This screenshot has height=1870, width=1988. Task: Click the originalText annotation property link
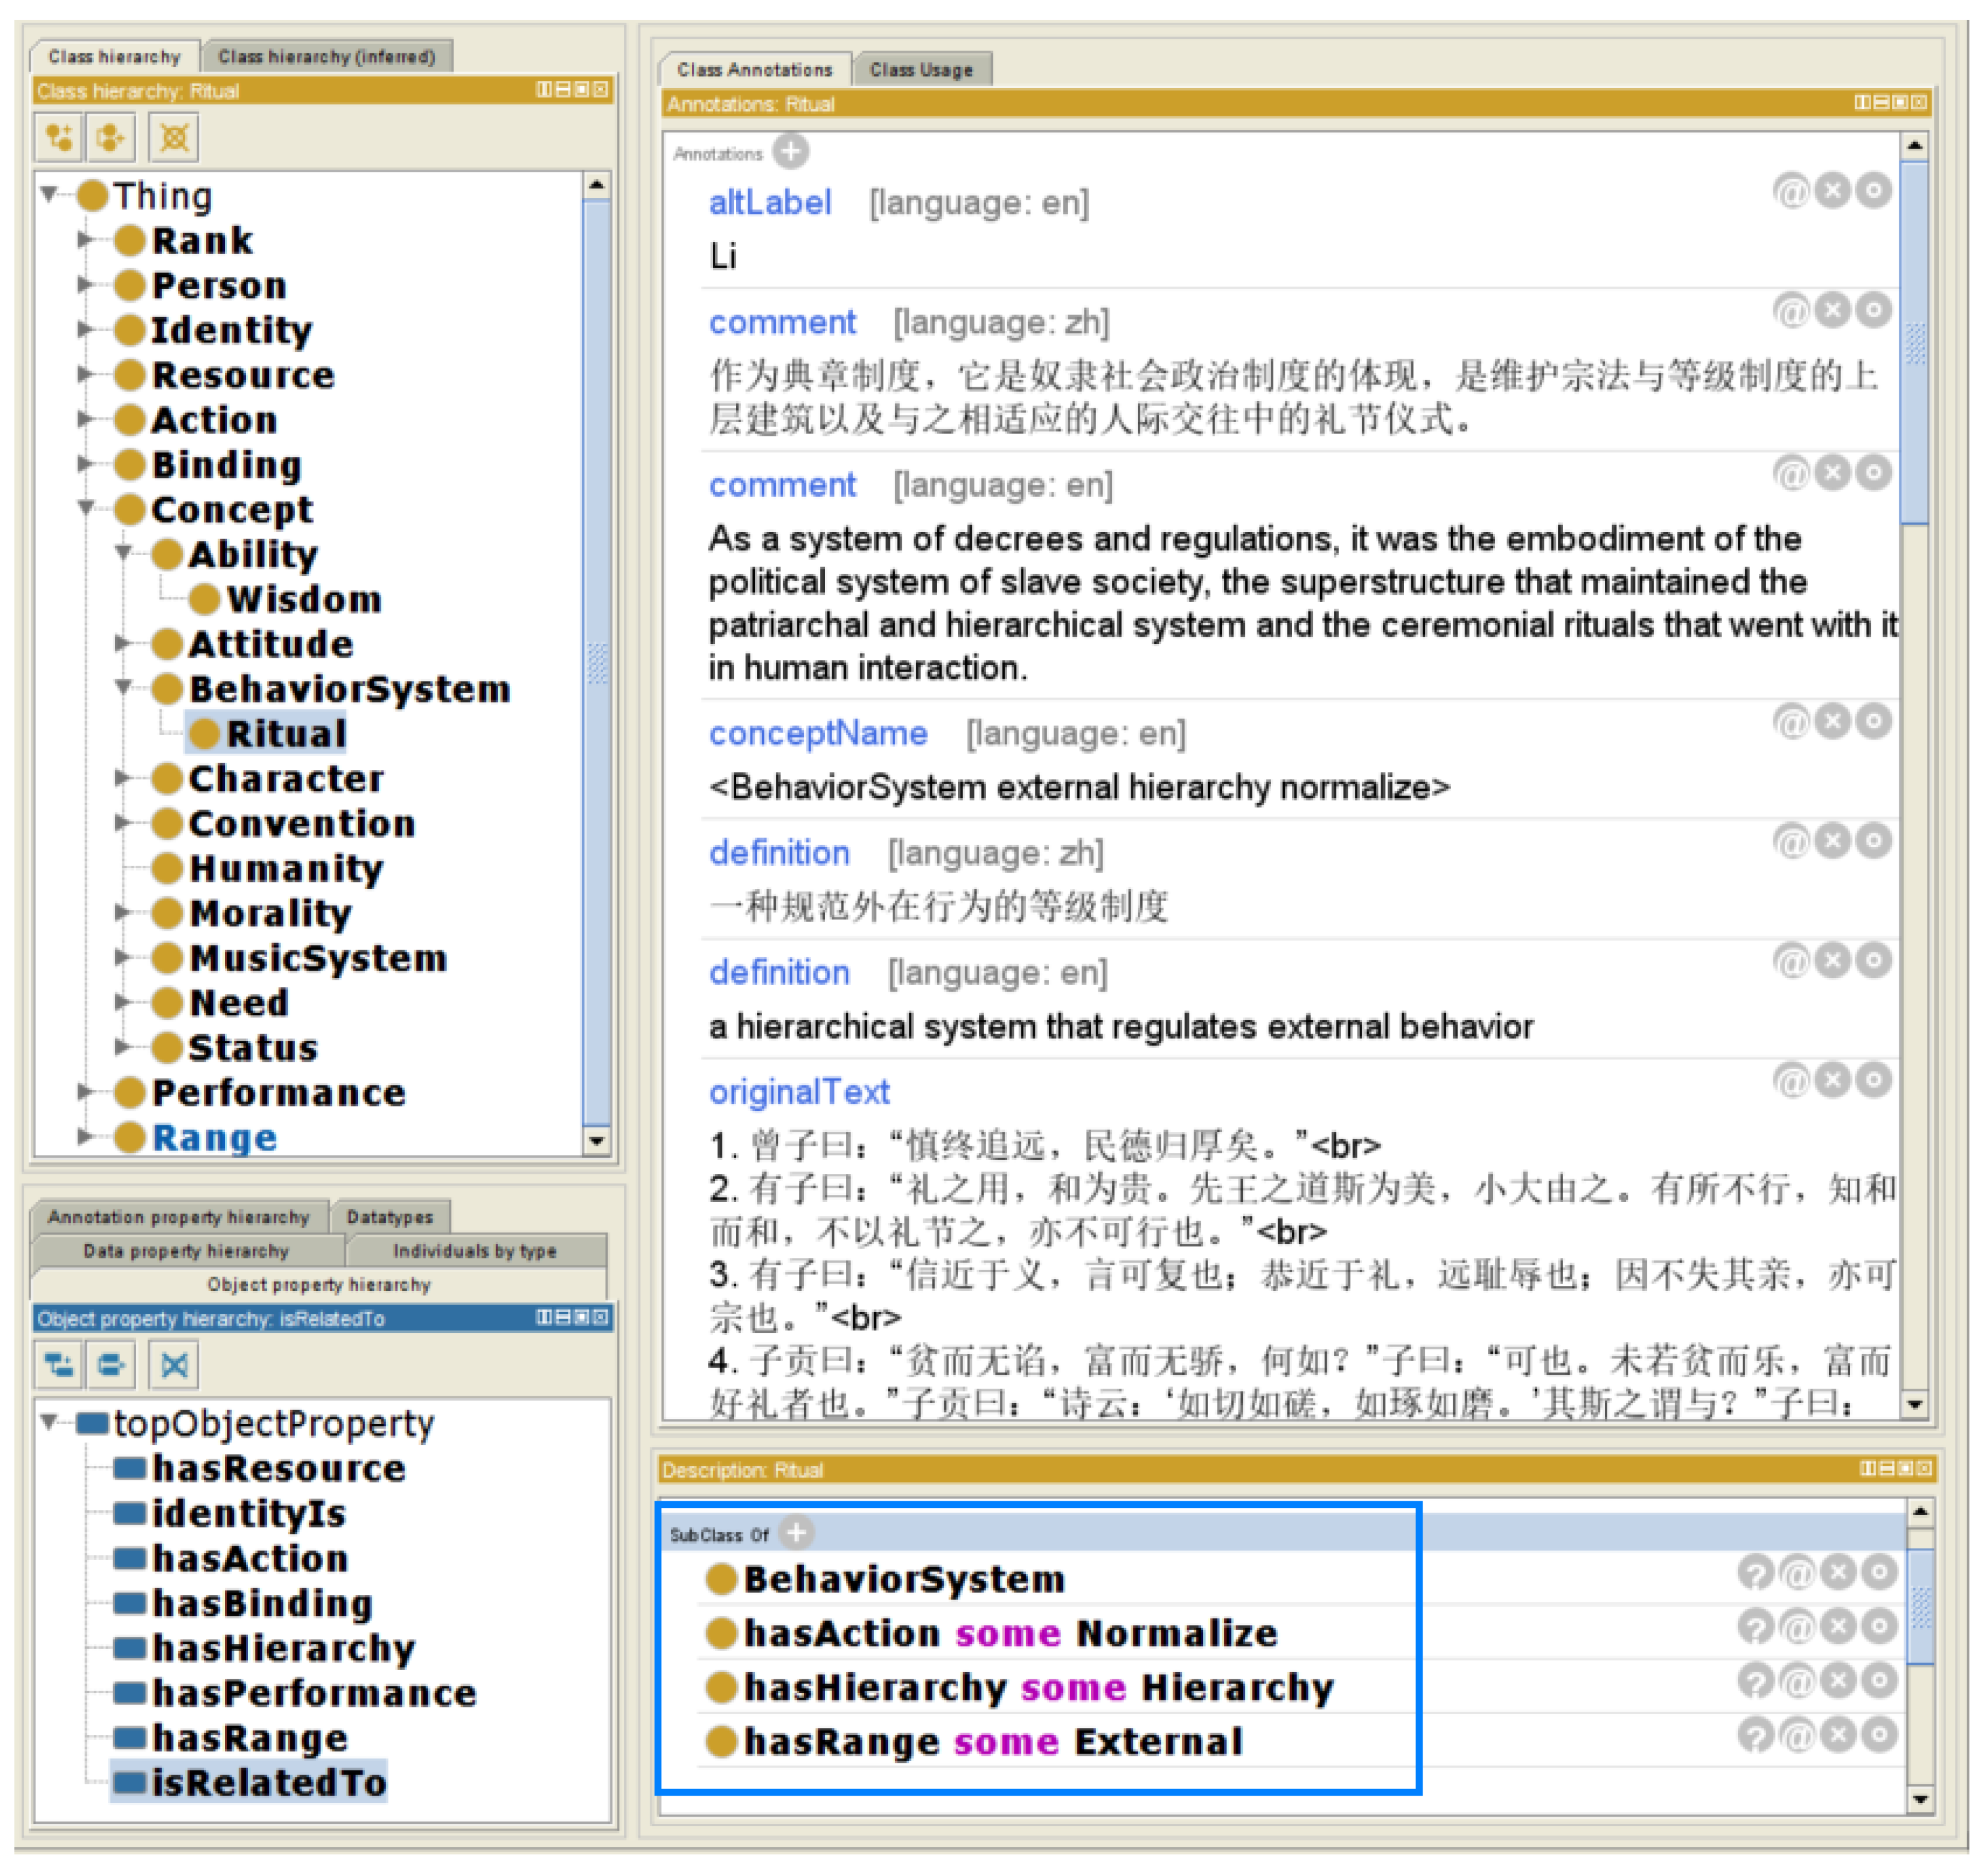point(799,1092)
